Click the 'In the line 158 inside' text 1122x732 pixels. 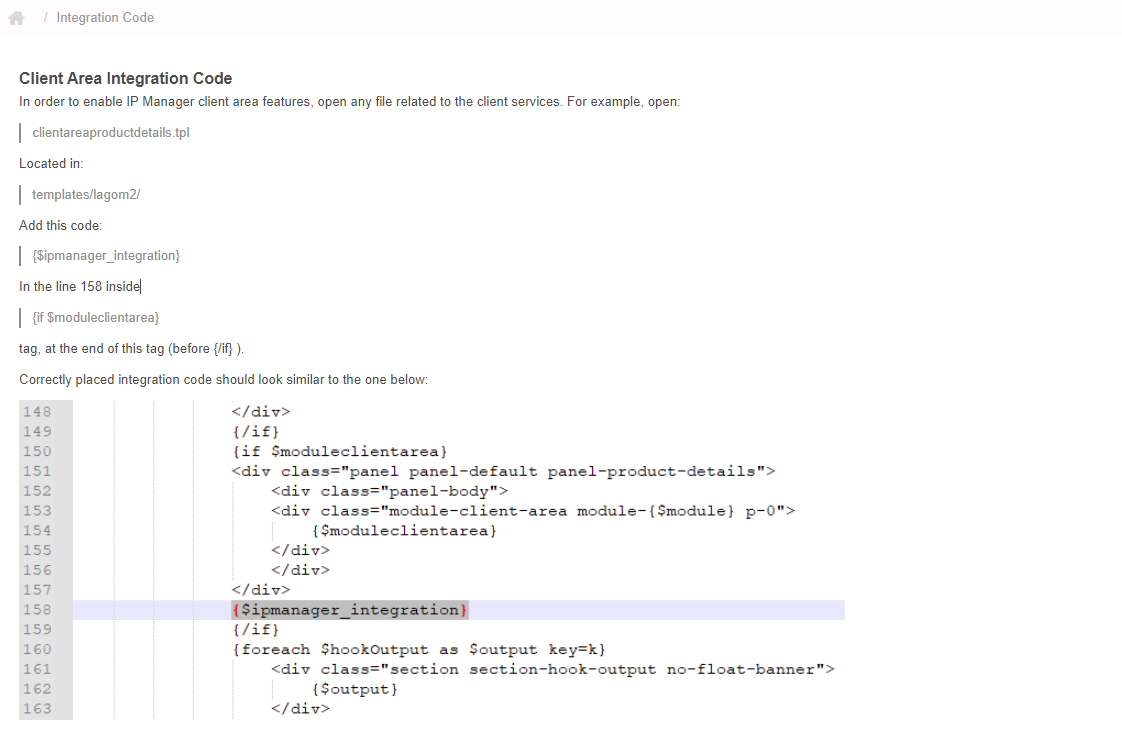(x=79, y=286)
